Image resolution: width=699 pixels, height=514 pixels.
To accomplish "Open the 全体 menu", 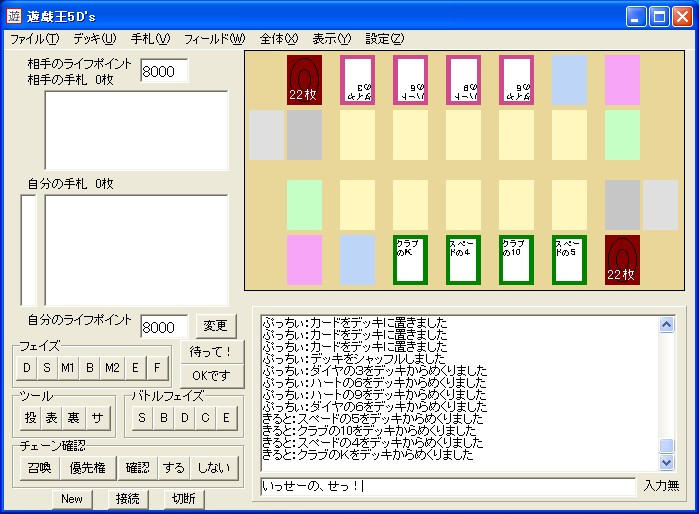I will click(x=279, y=39).
